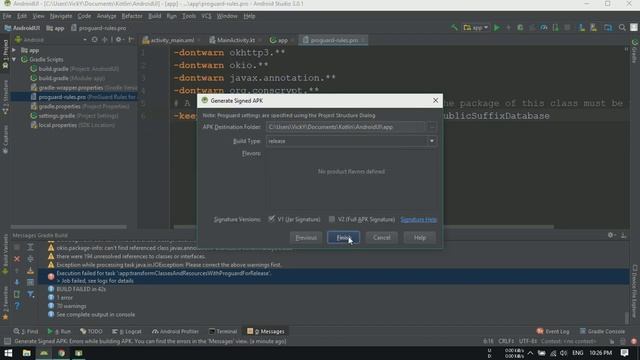
Task: Click the APK Destination Folder field
Action: click(345, 127)
